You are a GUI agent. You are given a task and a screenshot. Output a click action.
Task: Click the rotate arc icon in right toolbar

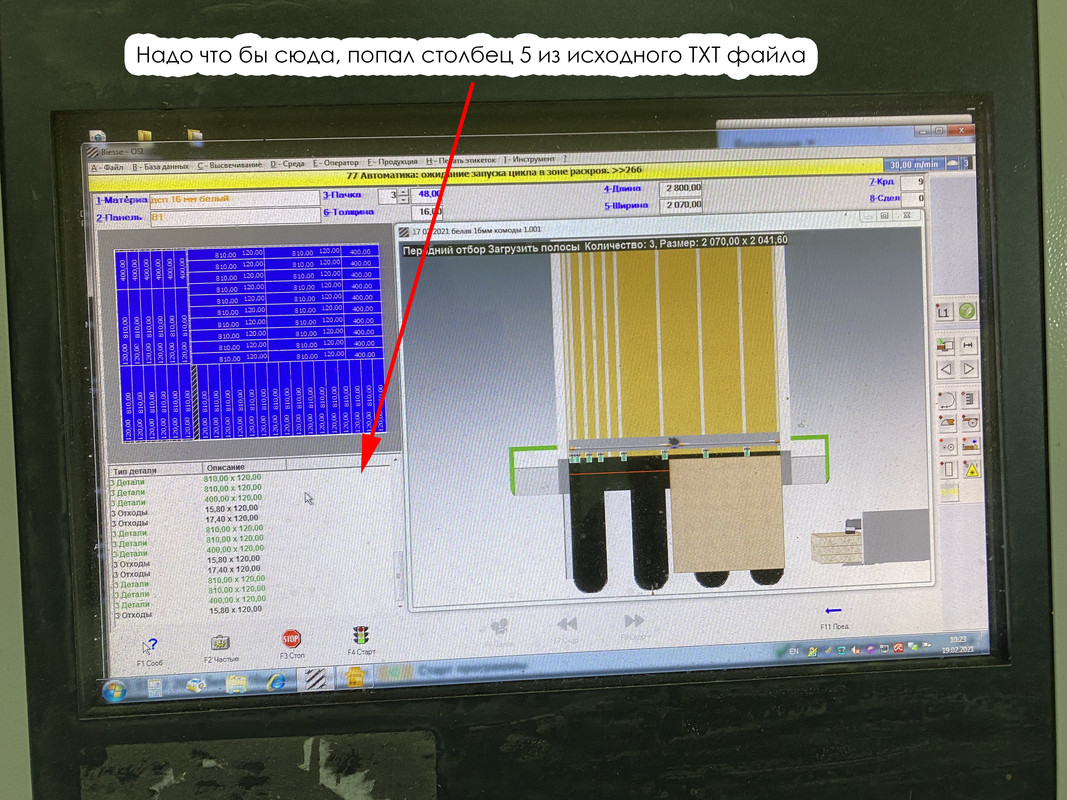[x=947, y=399]
